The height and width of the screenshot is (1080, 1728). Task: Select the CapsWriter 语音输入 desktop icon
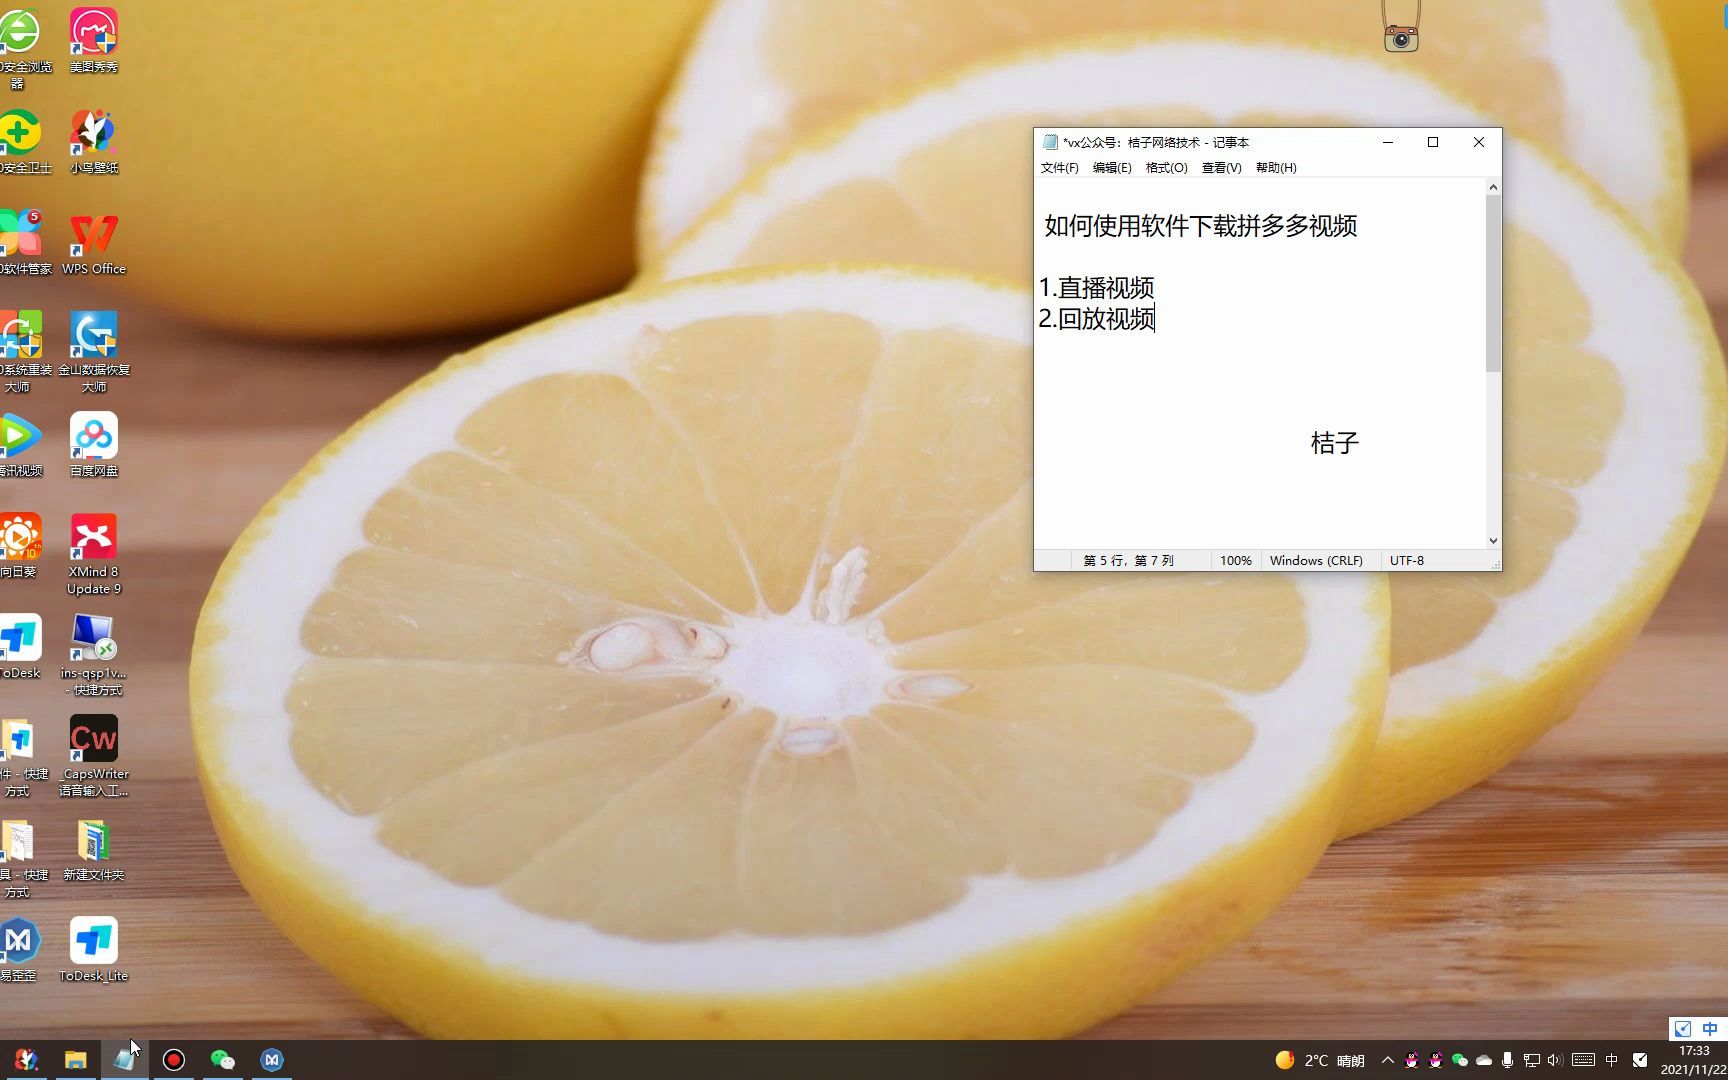coord(94,756)
